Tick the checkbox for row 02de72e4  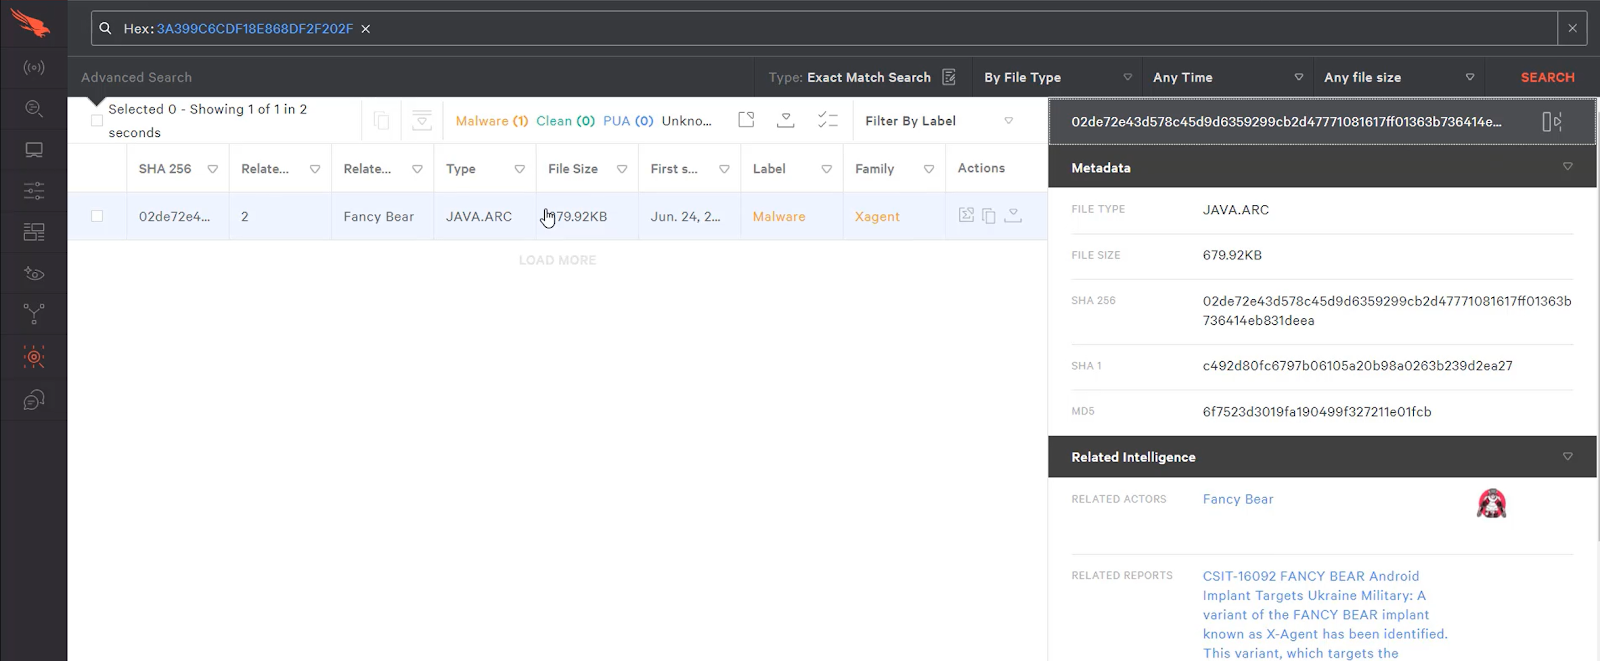point(97,216)
